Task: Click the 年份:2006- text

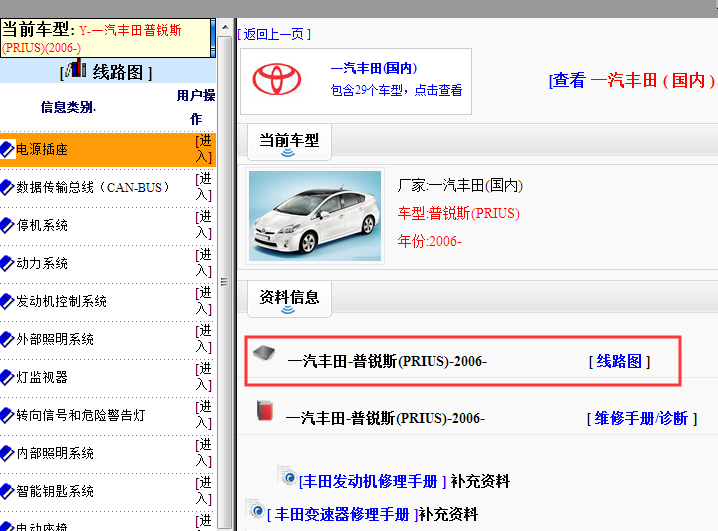Action: coord(430,241)
